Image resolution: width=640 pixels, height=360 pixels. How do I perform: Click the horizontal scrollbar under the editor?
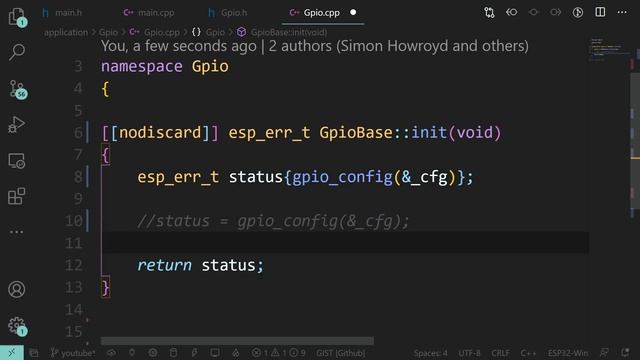coord(237,341)
